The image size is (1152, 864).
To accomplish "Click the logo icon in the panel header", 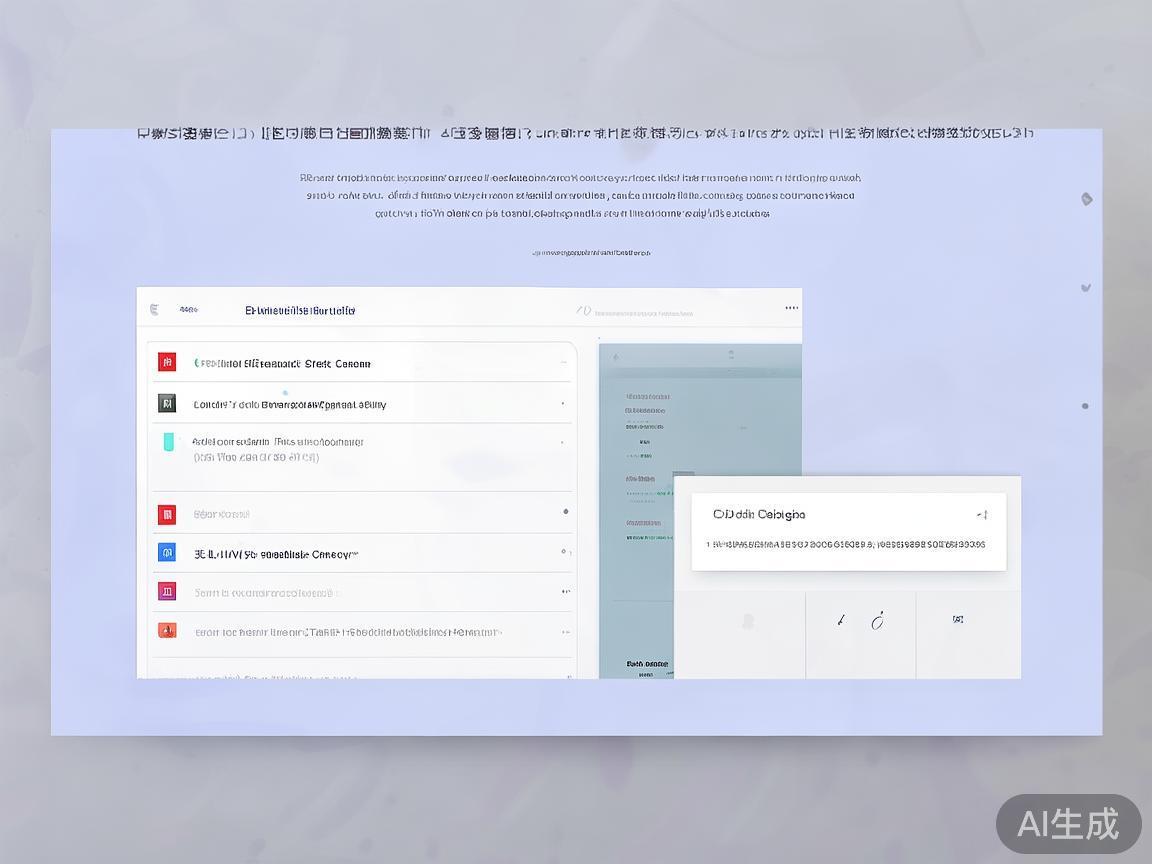I will [x=154, y=310].
